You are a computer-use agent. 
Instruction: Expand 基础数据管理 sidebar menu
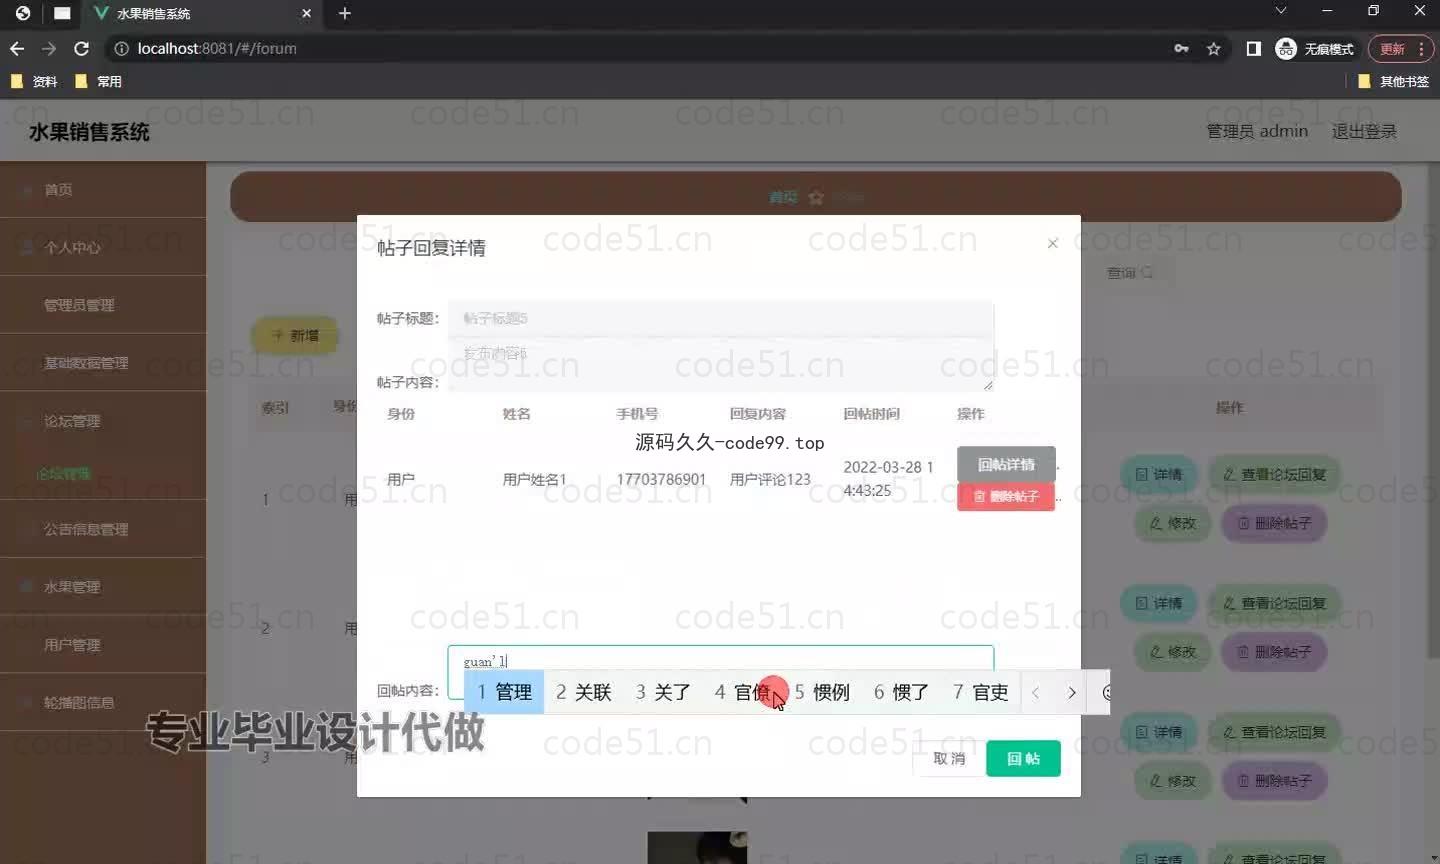click(x=103, y=363)
